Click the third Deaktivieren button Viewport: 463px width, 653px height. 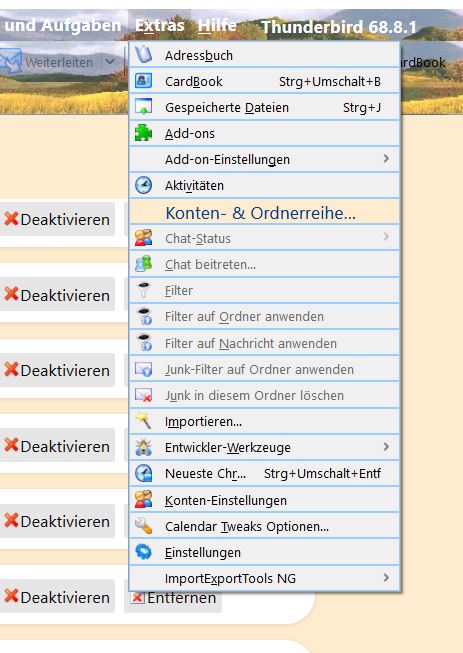(57, 370)
